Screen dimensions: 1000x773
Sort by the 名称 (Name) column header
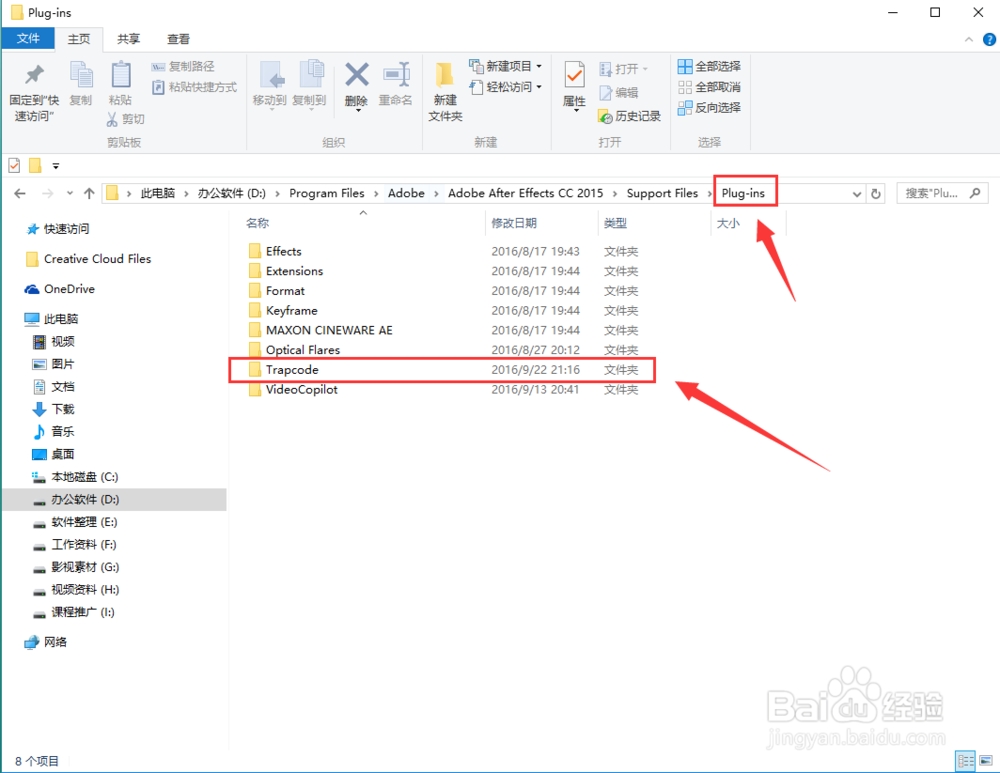point(258,223)
